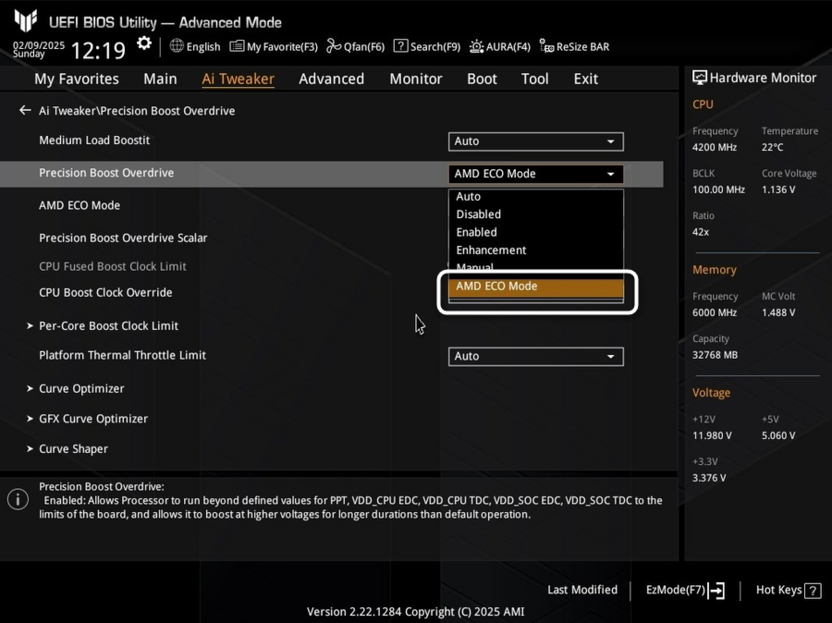Viewport: 832px width, 623px height.
Task: Open the Tool tab
Action: point(535,79)
